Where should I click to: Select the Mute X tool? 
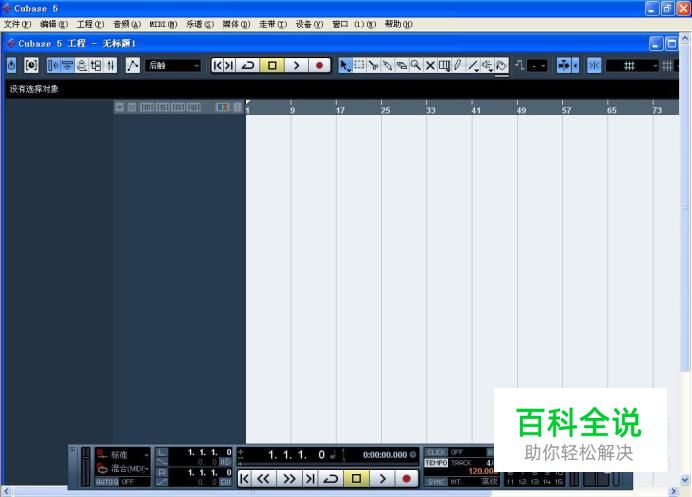[430, 65]
